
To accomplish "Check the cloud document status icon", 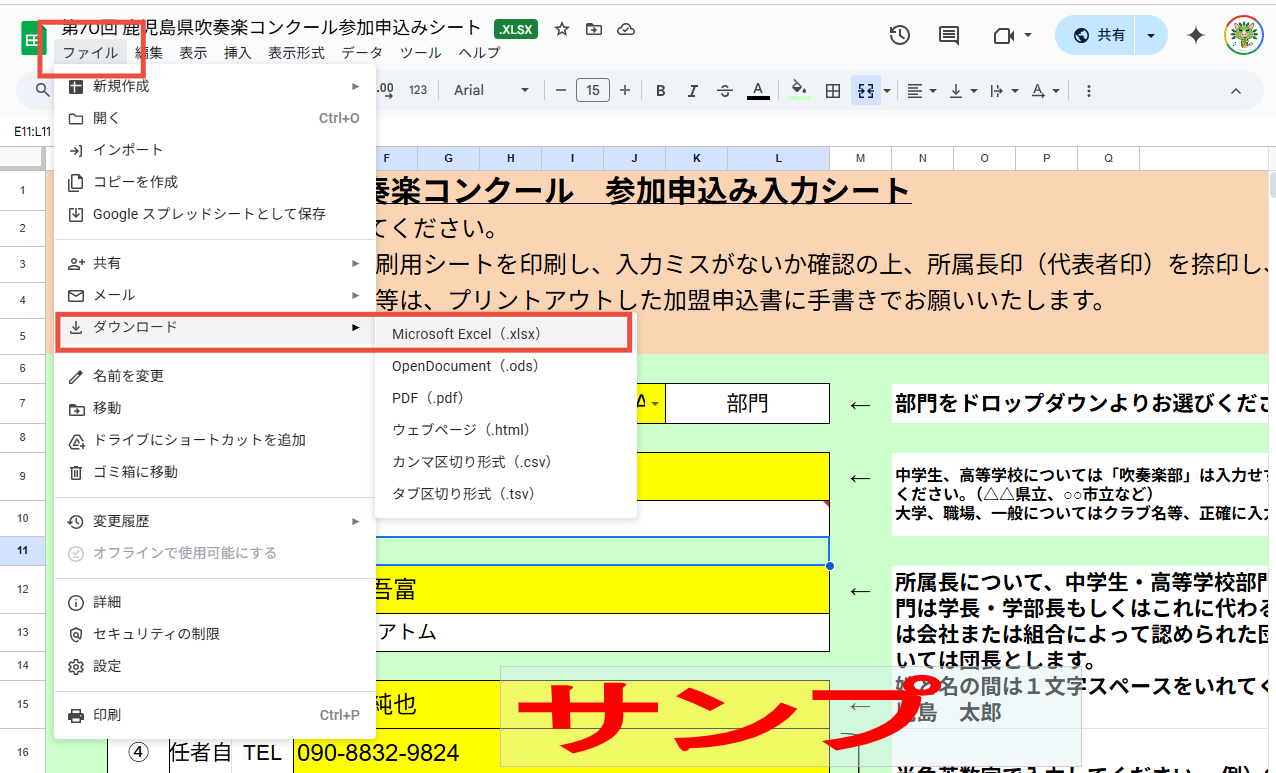I will [626, 30].
